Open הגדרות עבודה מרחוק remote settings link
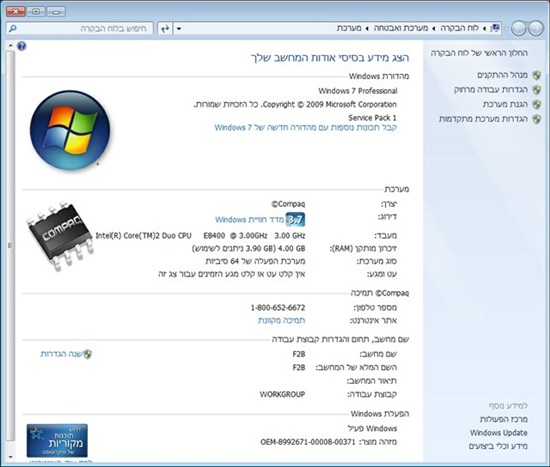Viewport: 550px width, 467px height. (x=491, y=89)
